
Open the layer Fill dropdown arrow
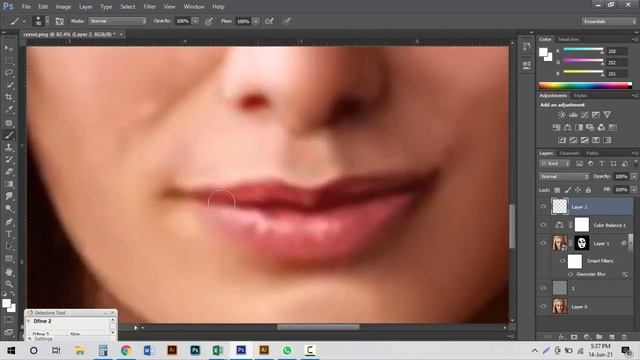634,190
